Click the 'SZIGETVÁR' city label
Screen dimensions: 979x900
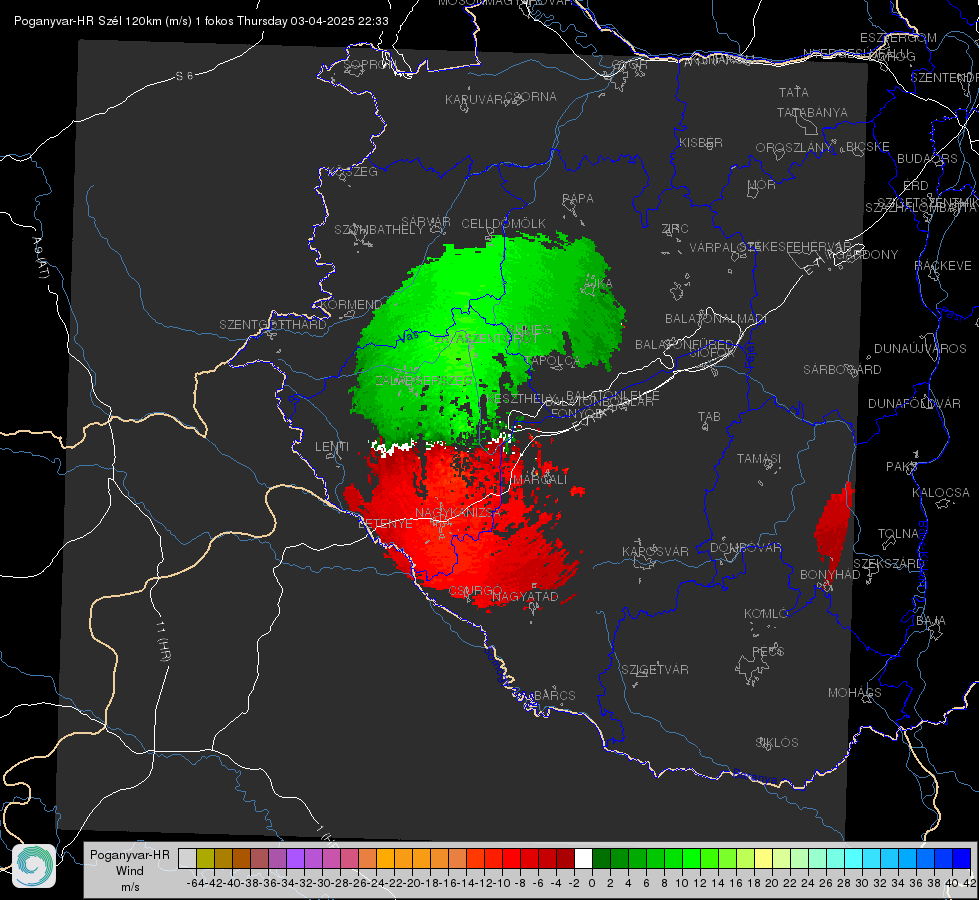655,670
